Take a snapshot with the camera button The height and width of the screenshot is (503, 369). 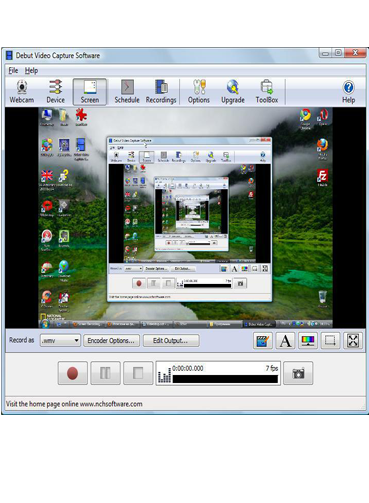(x=298, y=373)
